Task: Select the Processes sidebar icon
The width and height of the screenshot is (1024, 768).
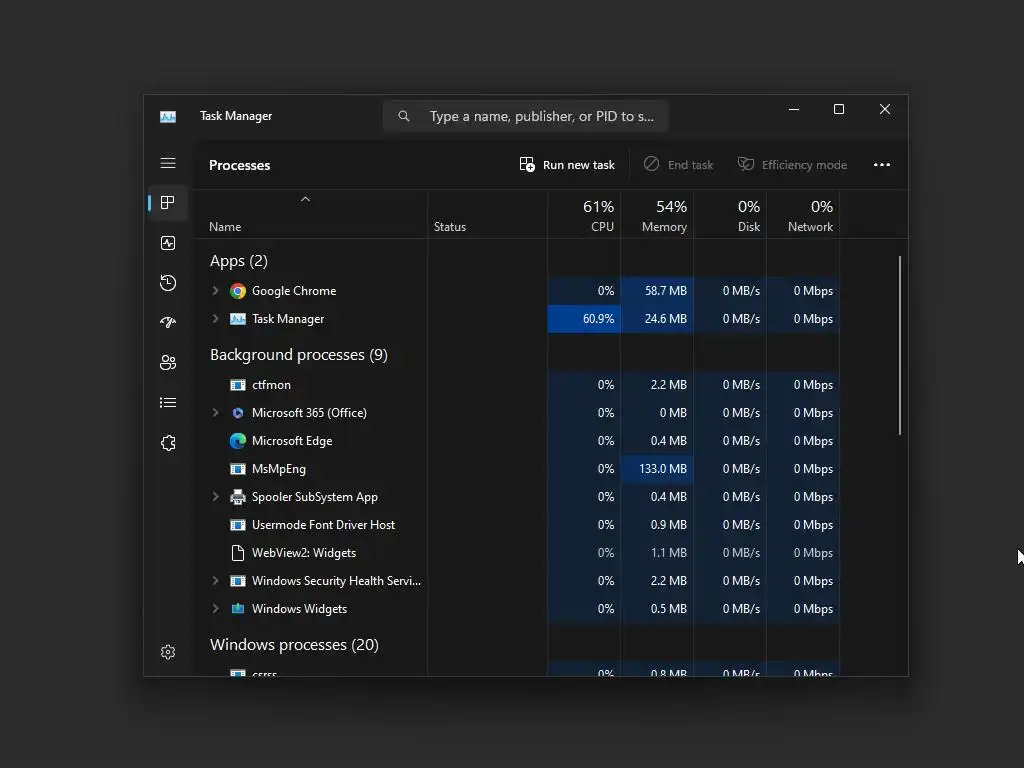Action: click(168, 203)
